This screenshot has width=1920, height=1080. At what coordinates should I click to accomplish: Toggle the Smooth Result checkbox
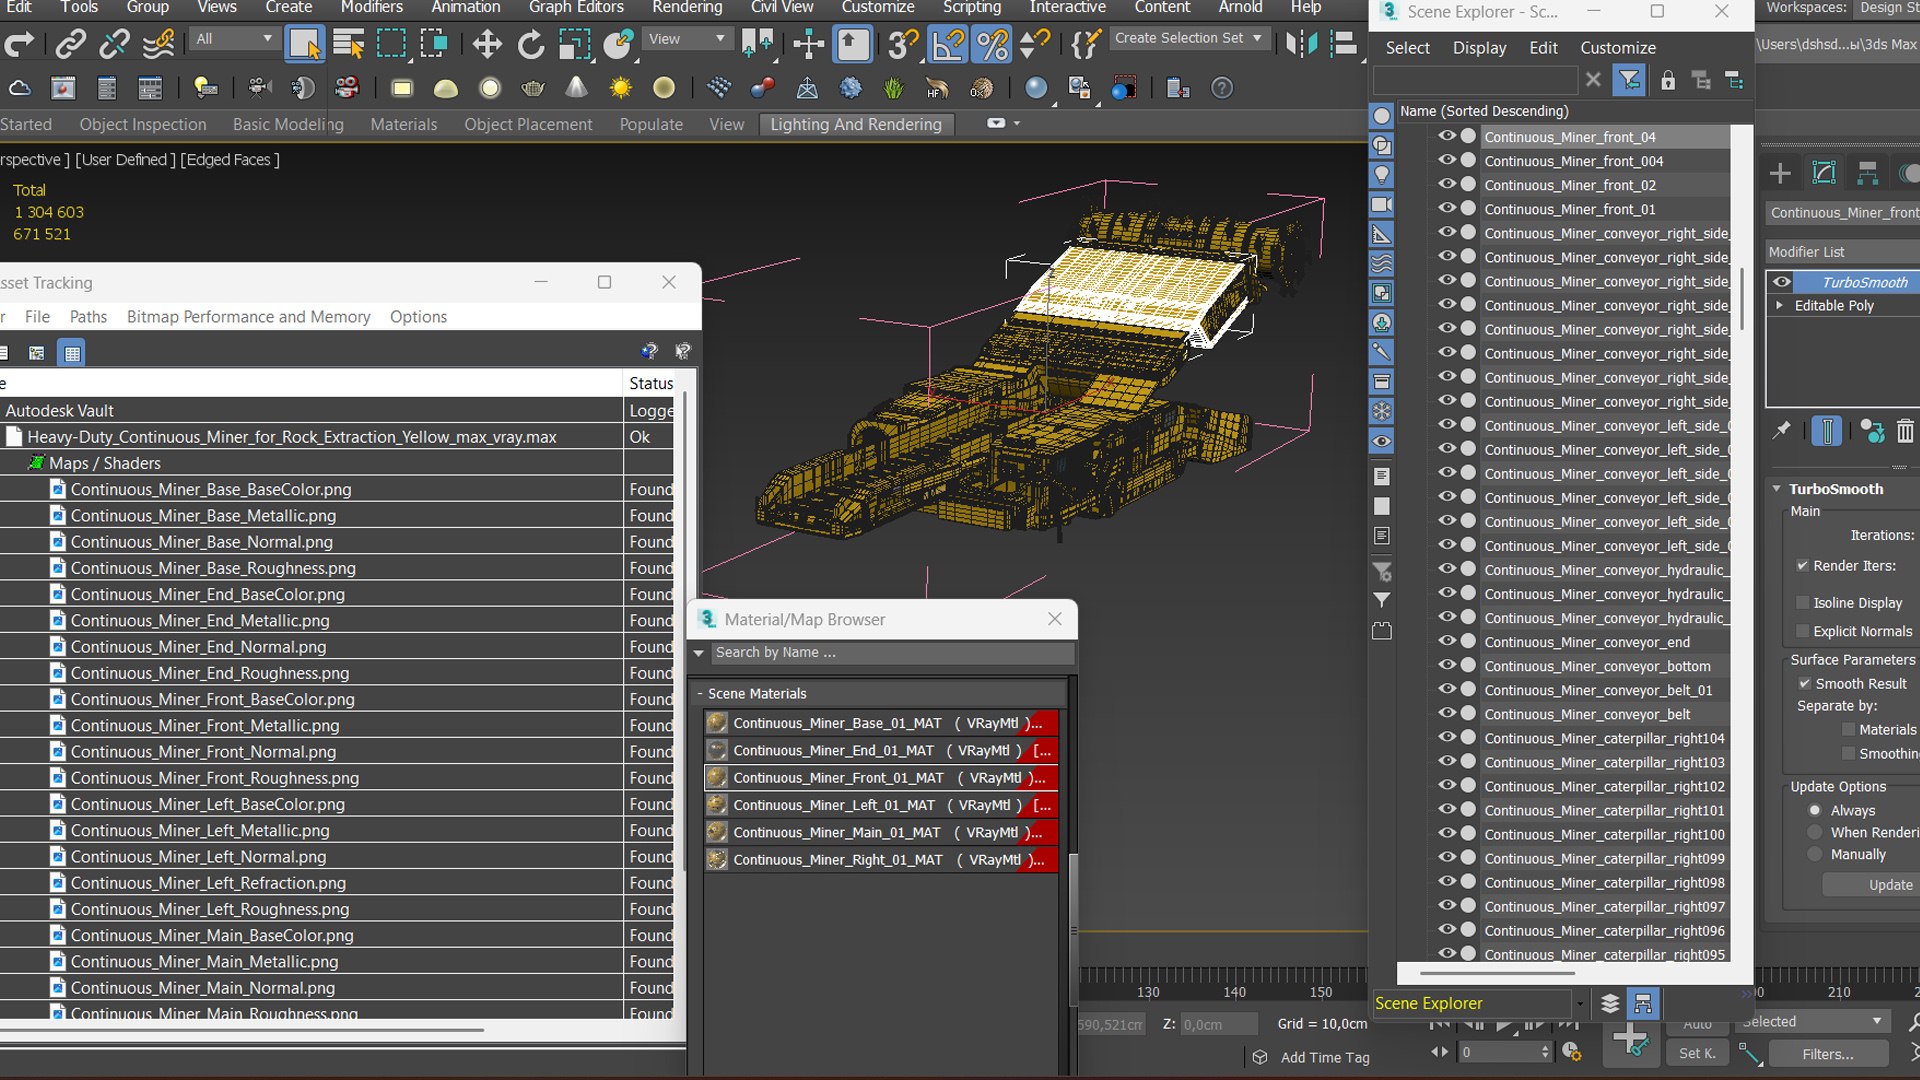point(1805,684)
